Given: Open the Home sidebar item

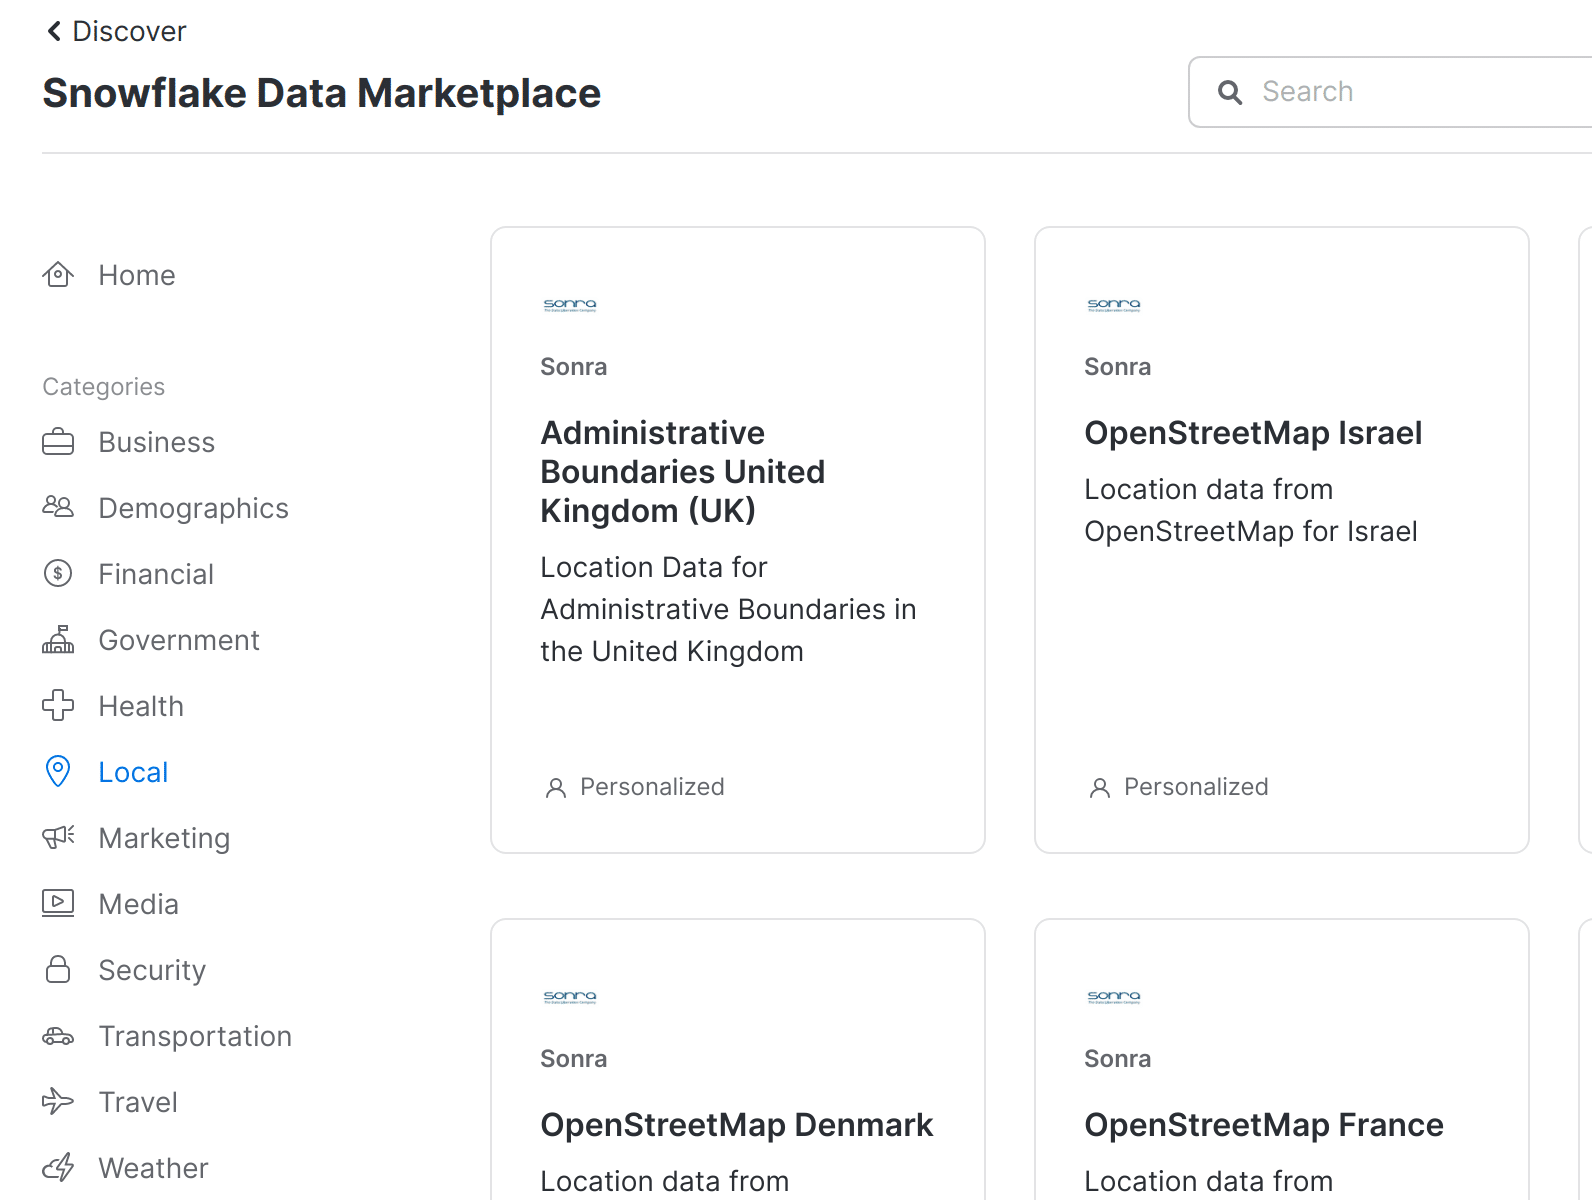Looking at the screenshot, I should (x=109, y=275).
